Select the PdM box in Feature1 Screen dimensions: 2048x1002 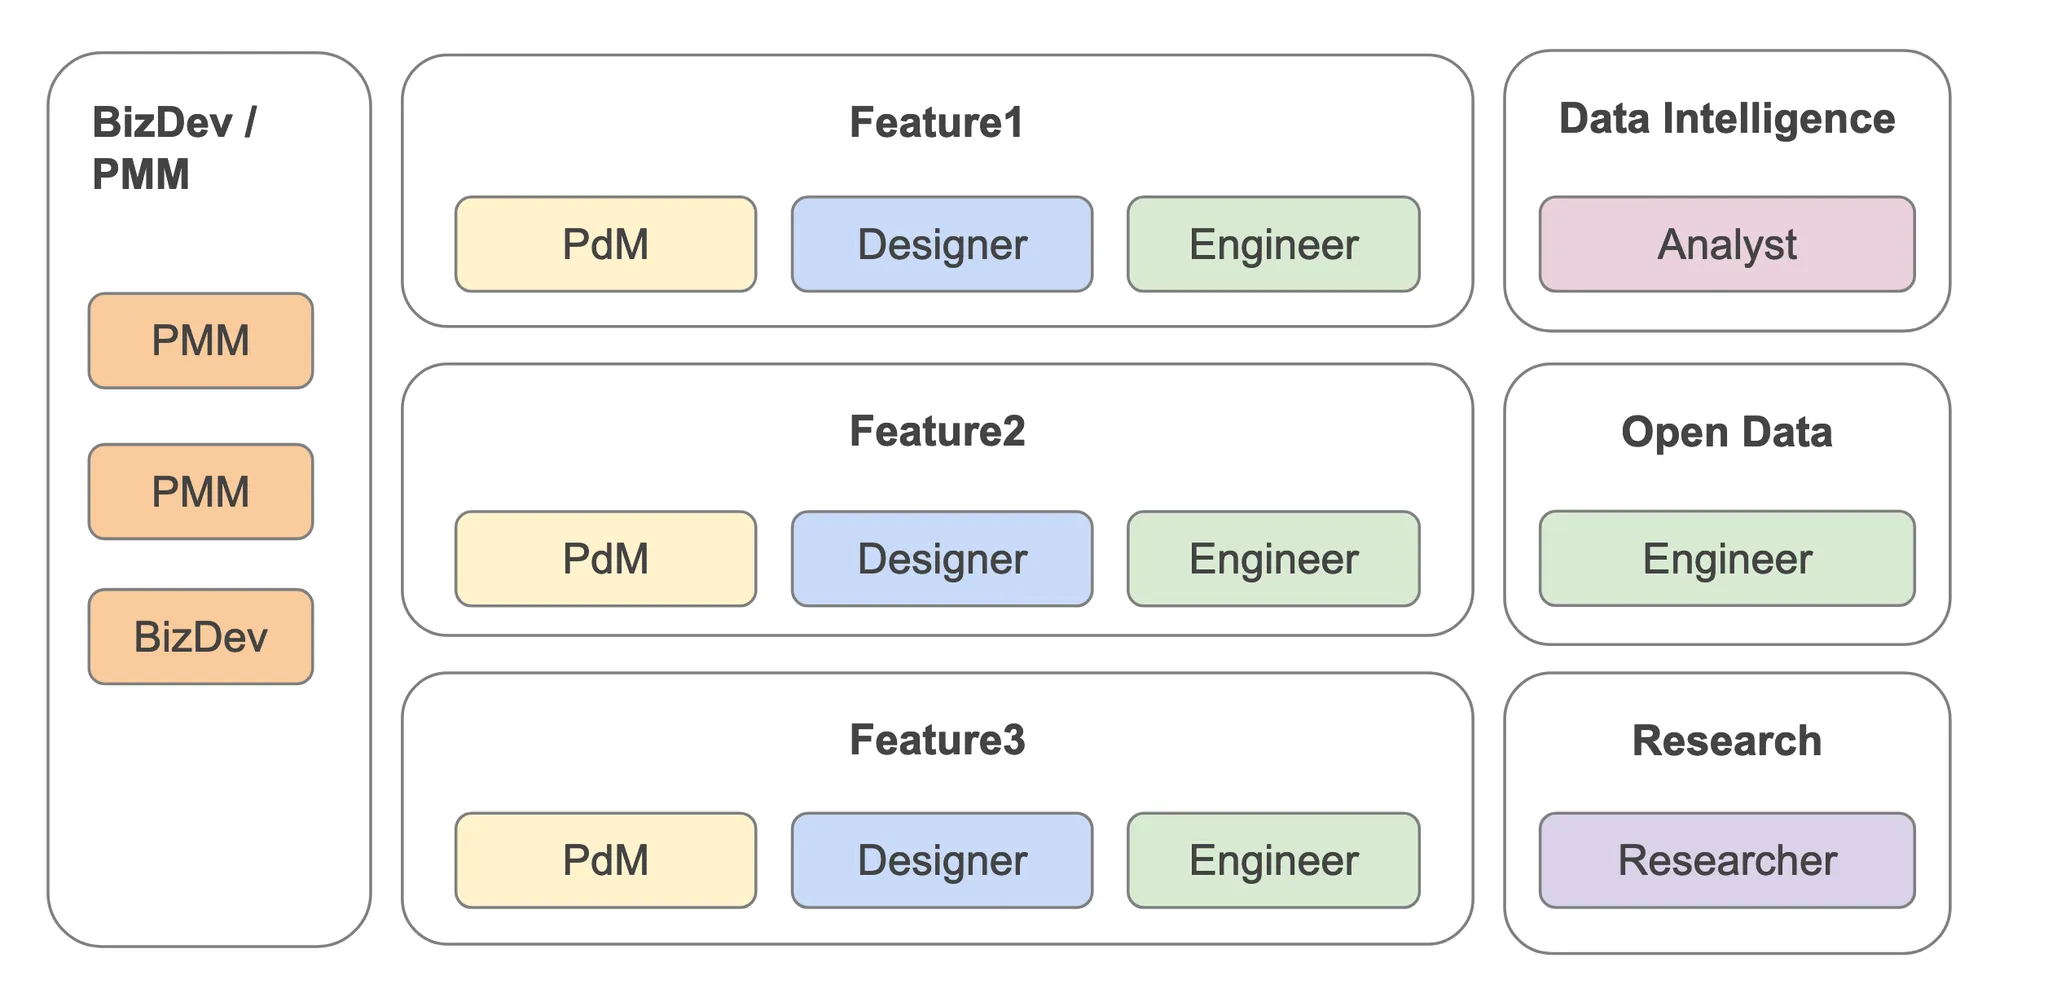[x=605, y=244]
